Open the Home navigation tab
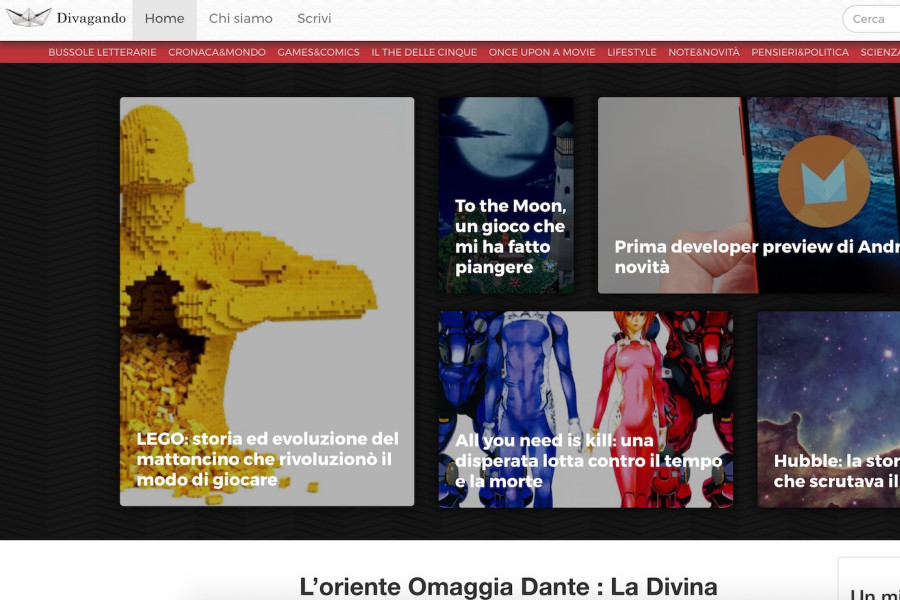This screenshot has width=900, height=600. click(x=164, y=18)
